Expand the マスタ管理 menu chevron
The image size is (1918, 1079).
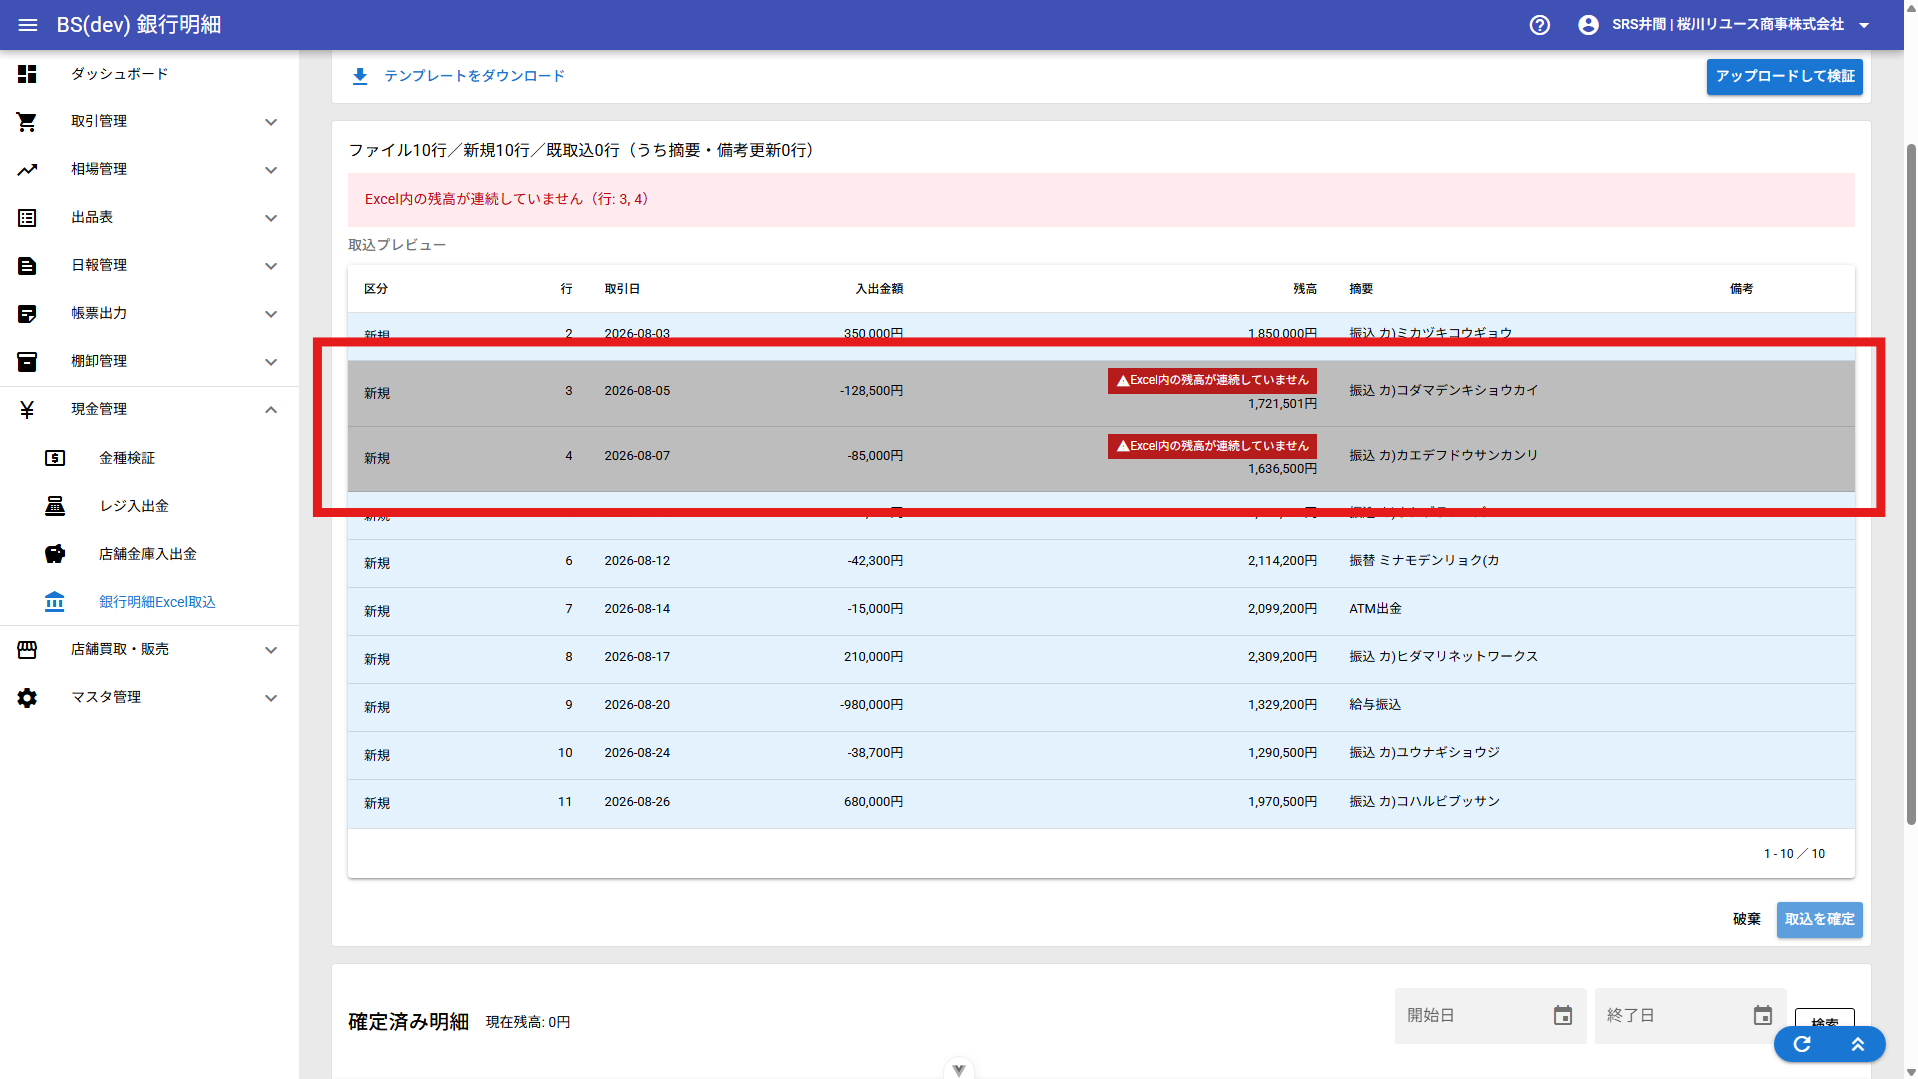pos(271,698)
